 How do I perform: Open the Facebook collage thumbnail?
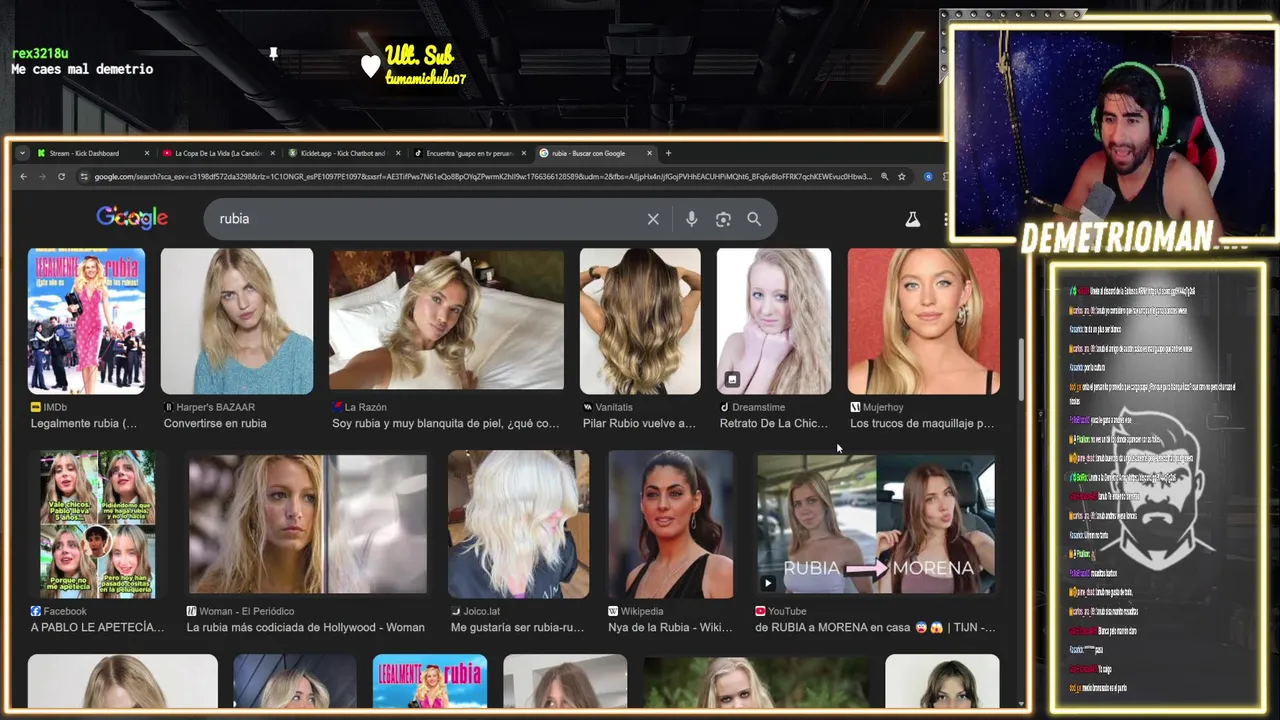97,524
